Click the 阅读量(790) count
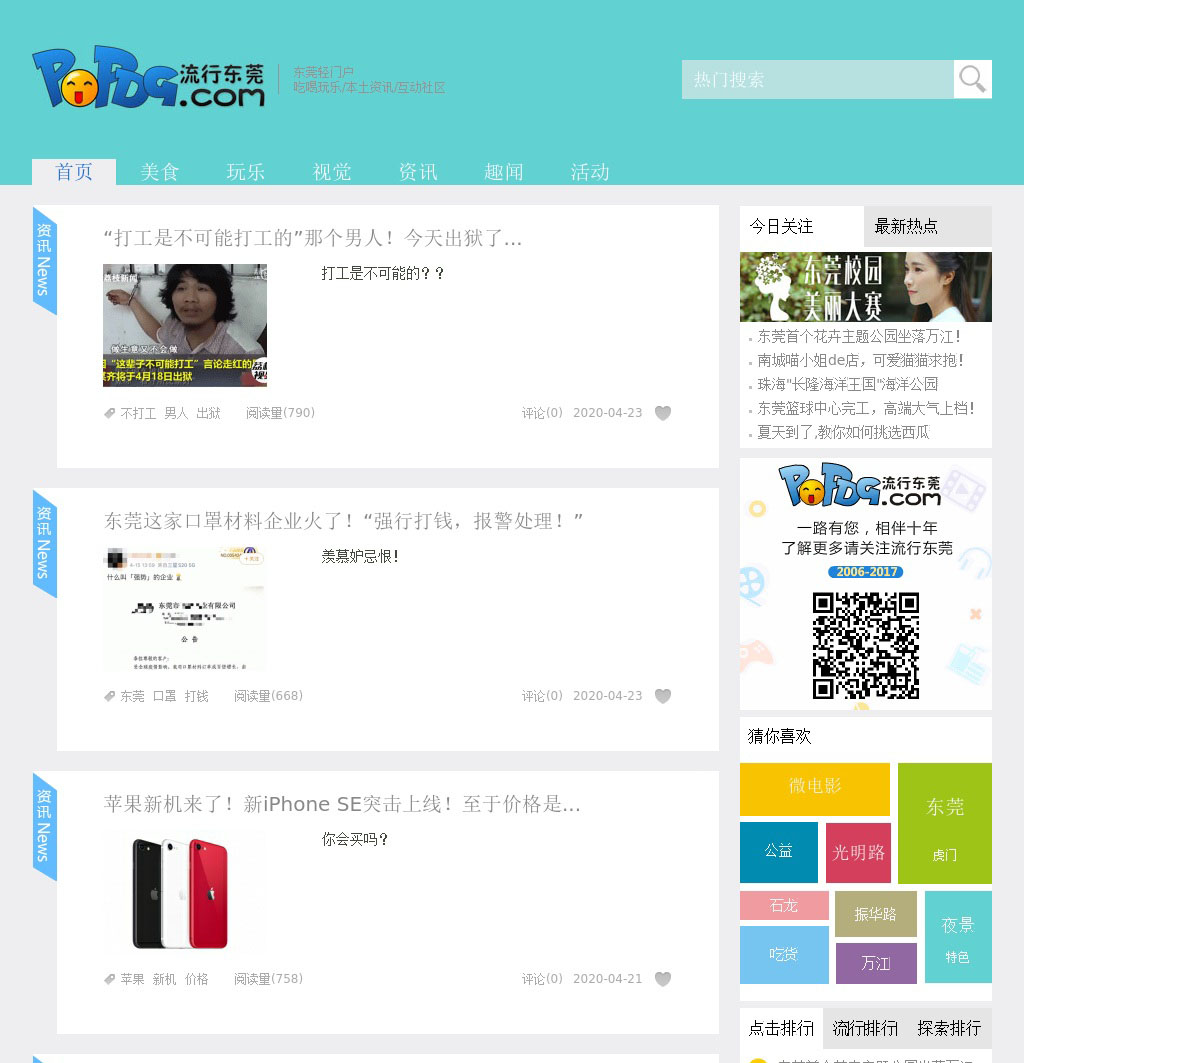The height and width of the screenshot is (1063, 1200). pos(280,413)
